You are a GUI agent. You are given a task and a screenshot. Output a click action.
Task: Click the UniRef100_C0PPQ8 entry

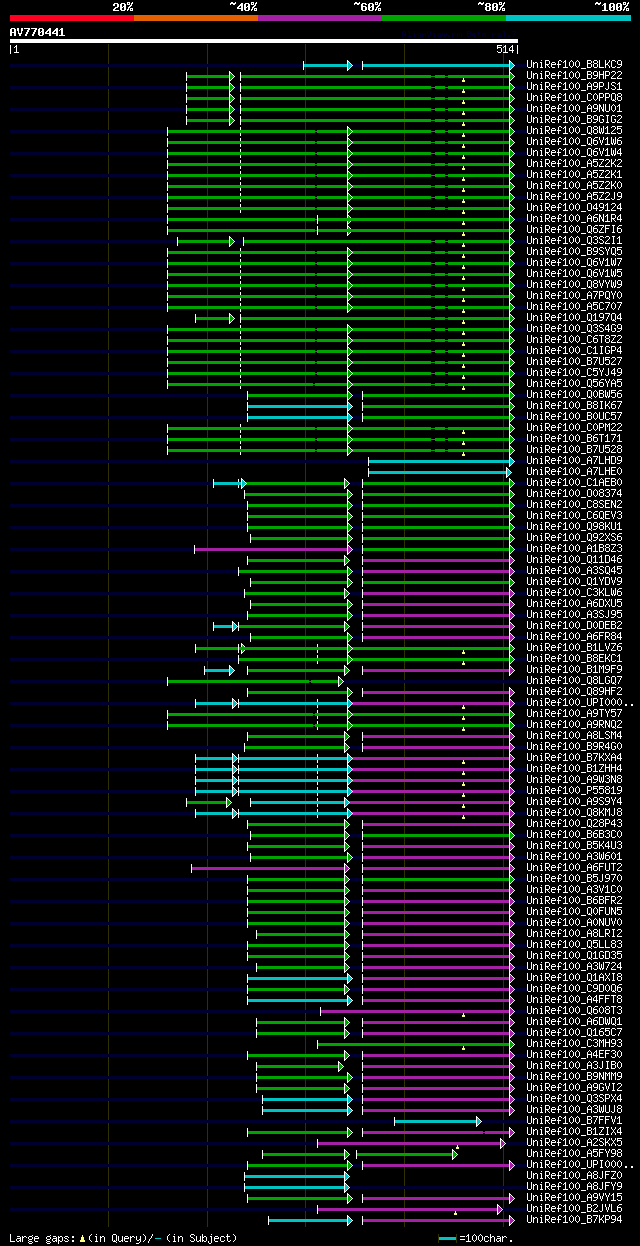(x=574, y=97)
